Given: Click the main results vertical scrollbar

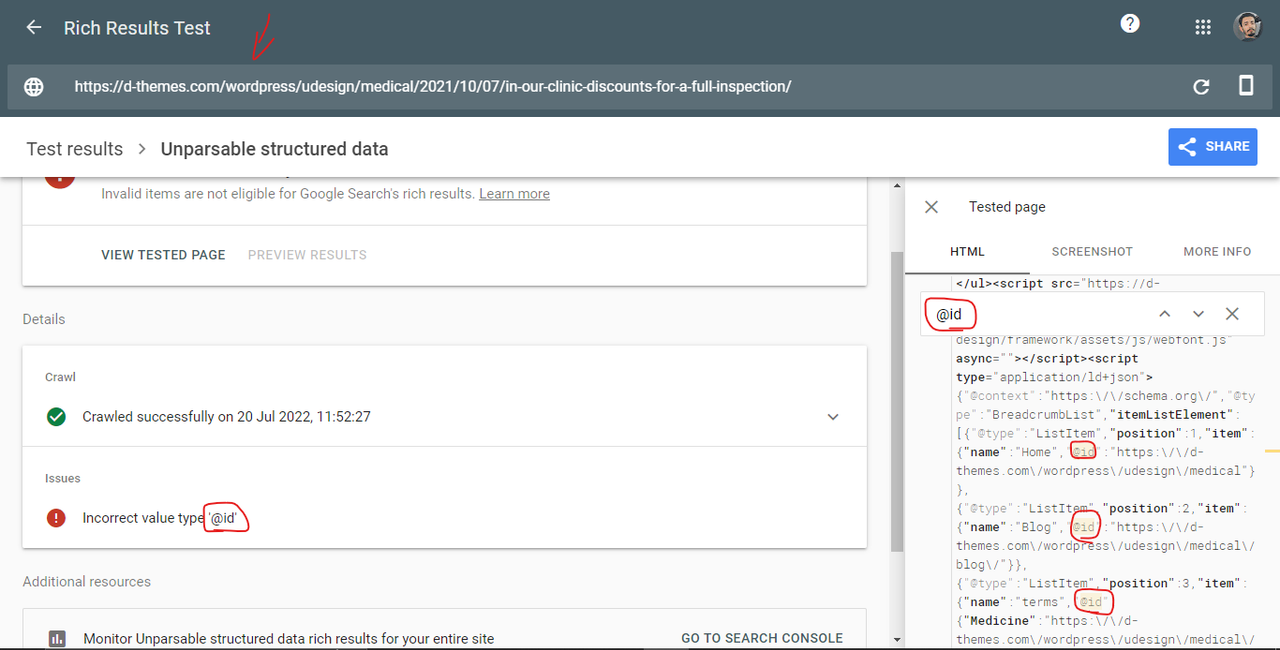Looking at the screenshot, I should tap(897, 400).
